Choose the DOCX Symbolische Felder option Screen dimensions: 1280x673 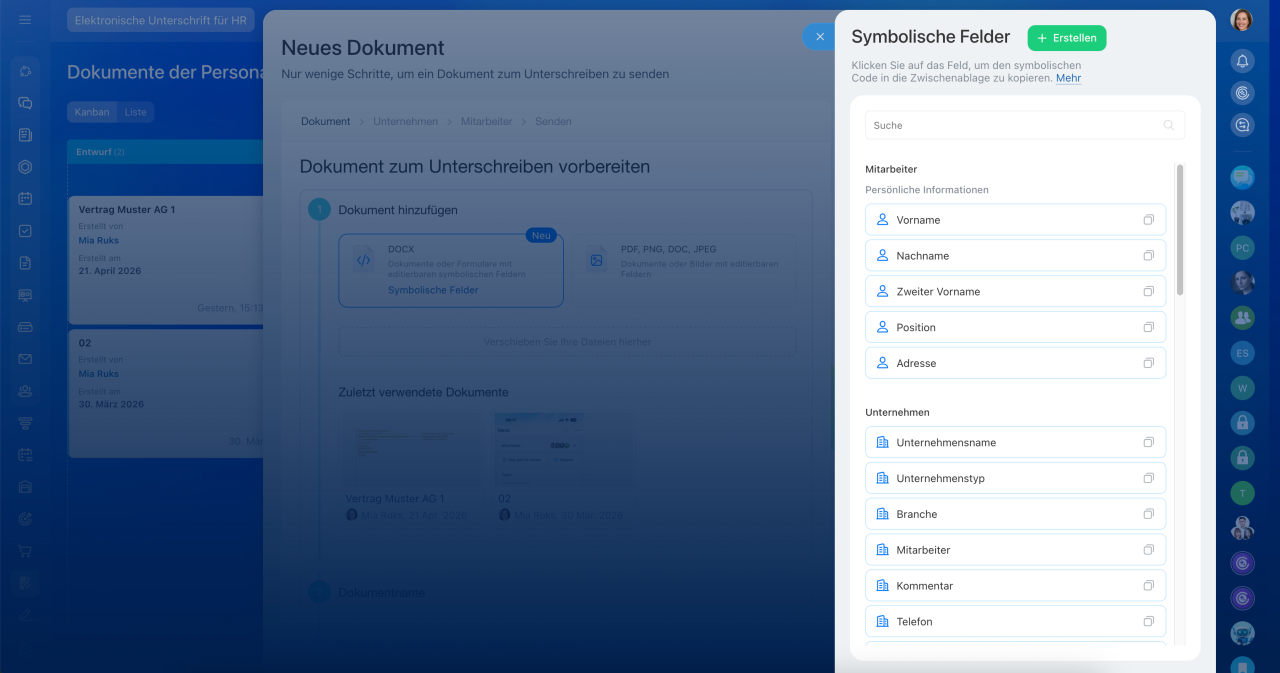pyautogui.click(x=451, y=270)
